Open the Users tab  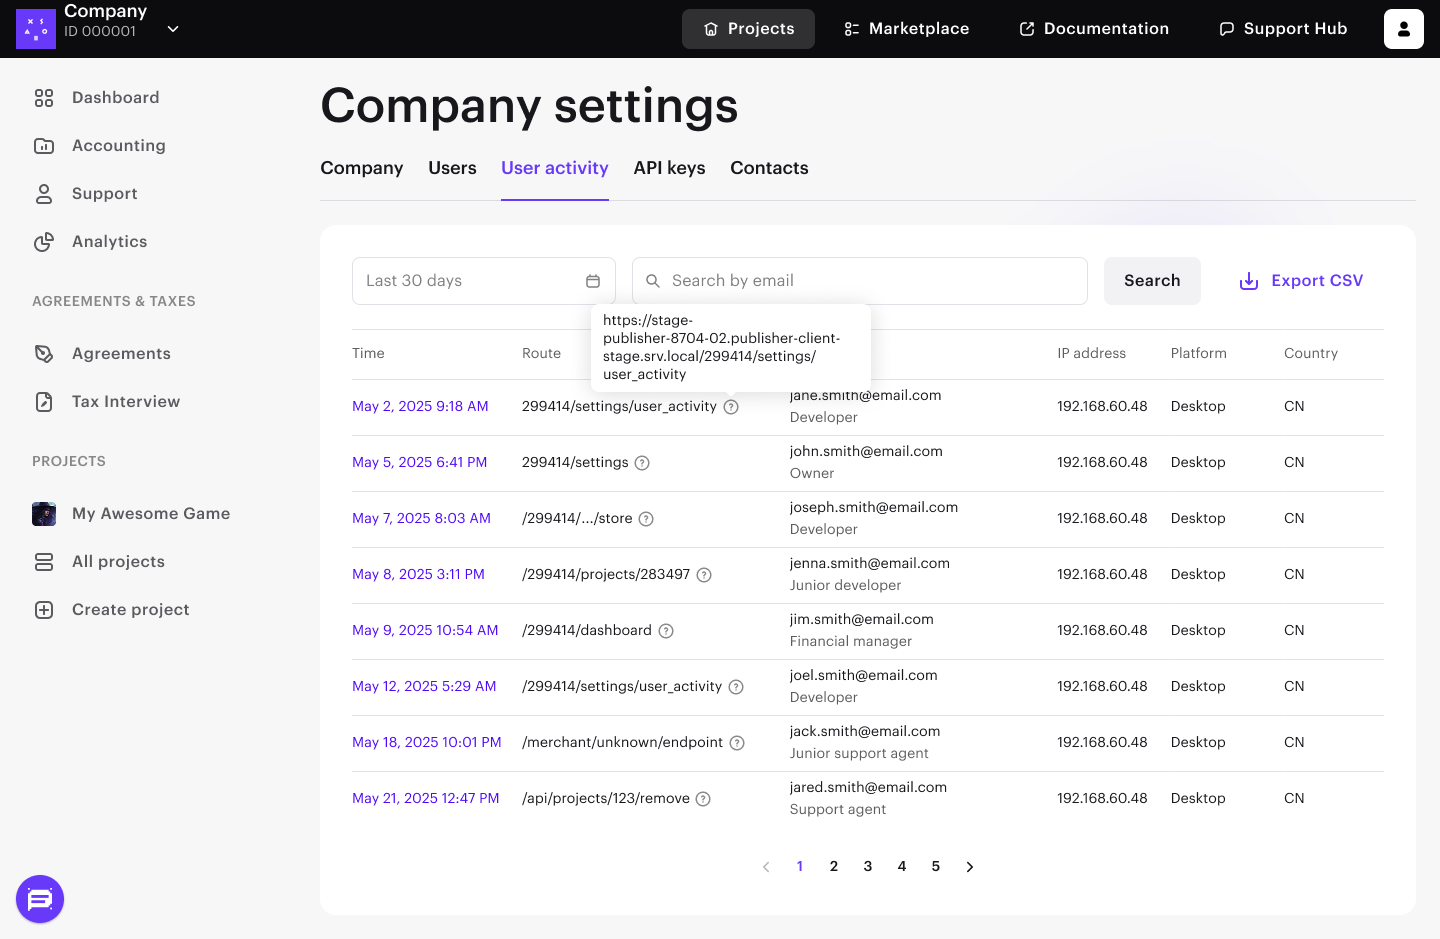point(452,168)
